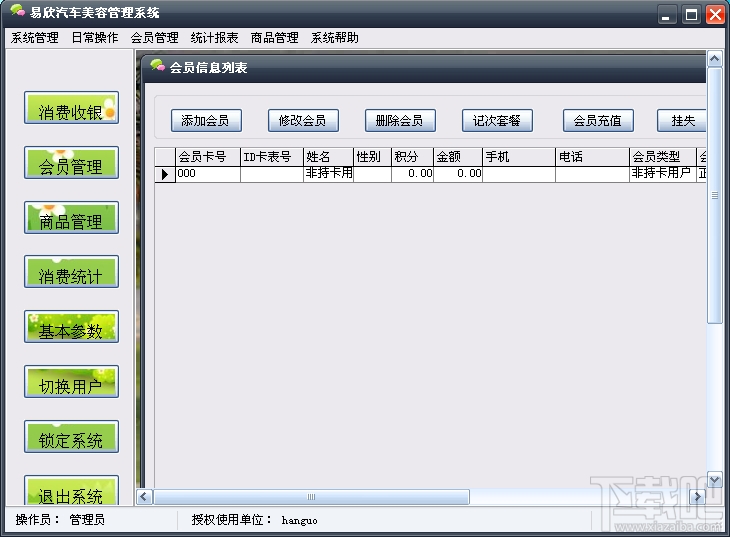This screenshot has height=537, width=730.
Task: Maximize the application window
Action: 691,14
